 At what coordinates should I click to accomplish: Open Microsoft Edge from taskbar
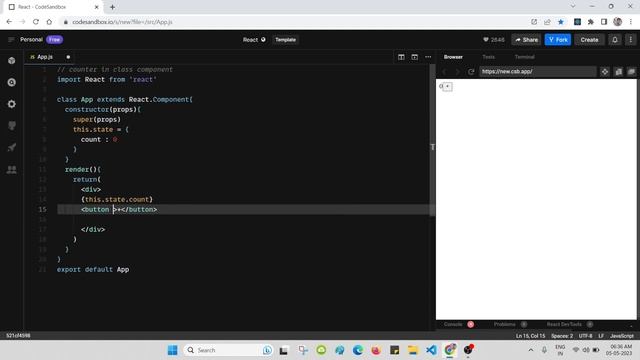click(x=358, y=350)
